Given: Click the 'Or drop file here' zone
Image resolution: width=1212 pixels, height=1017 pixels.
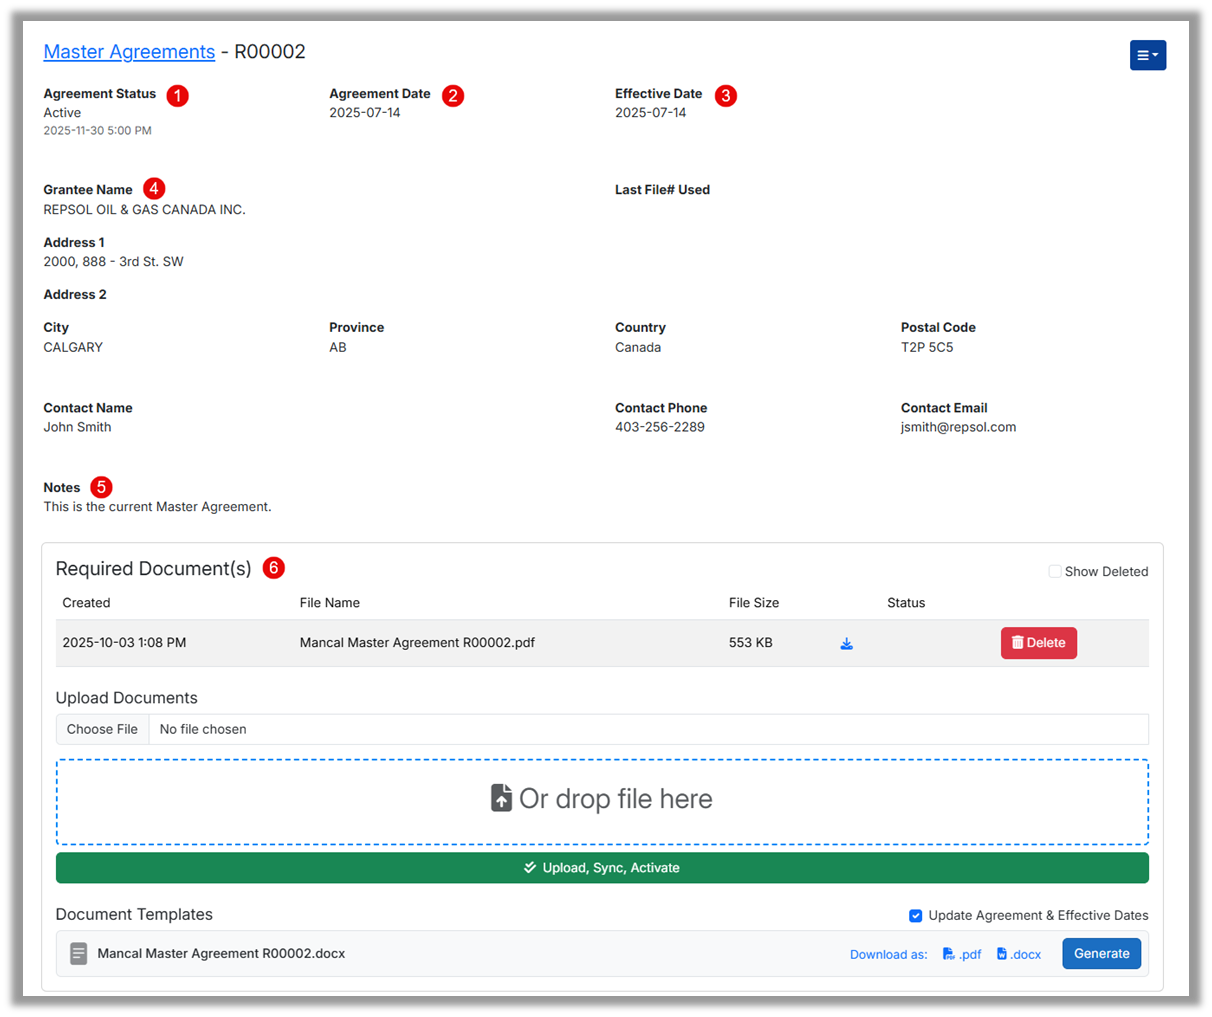Looking at the screenshot, I should click(602, 801).
